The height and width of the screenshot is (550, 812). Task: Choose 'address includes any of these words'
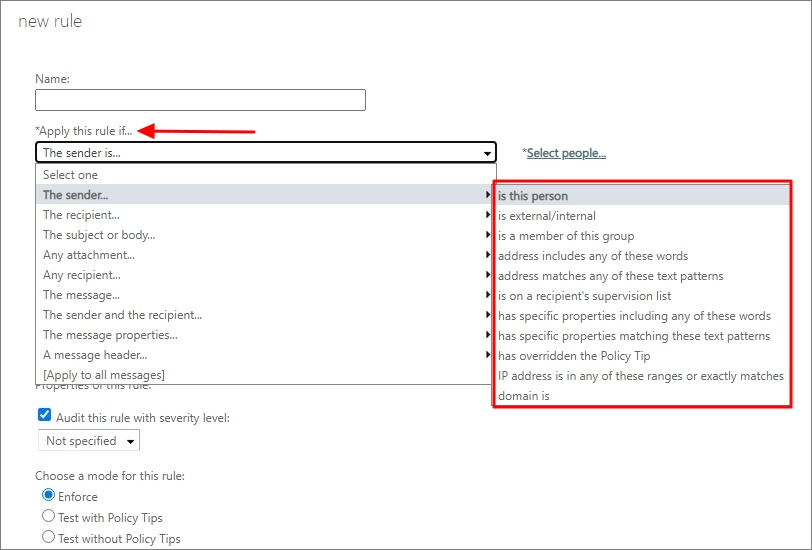coord(642,256)
